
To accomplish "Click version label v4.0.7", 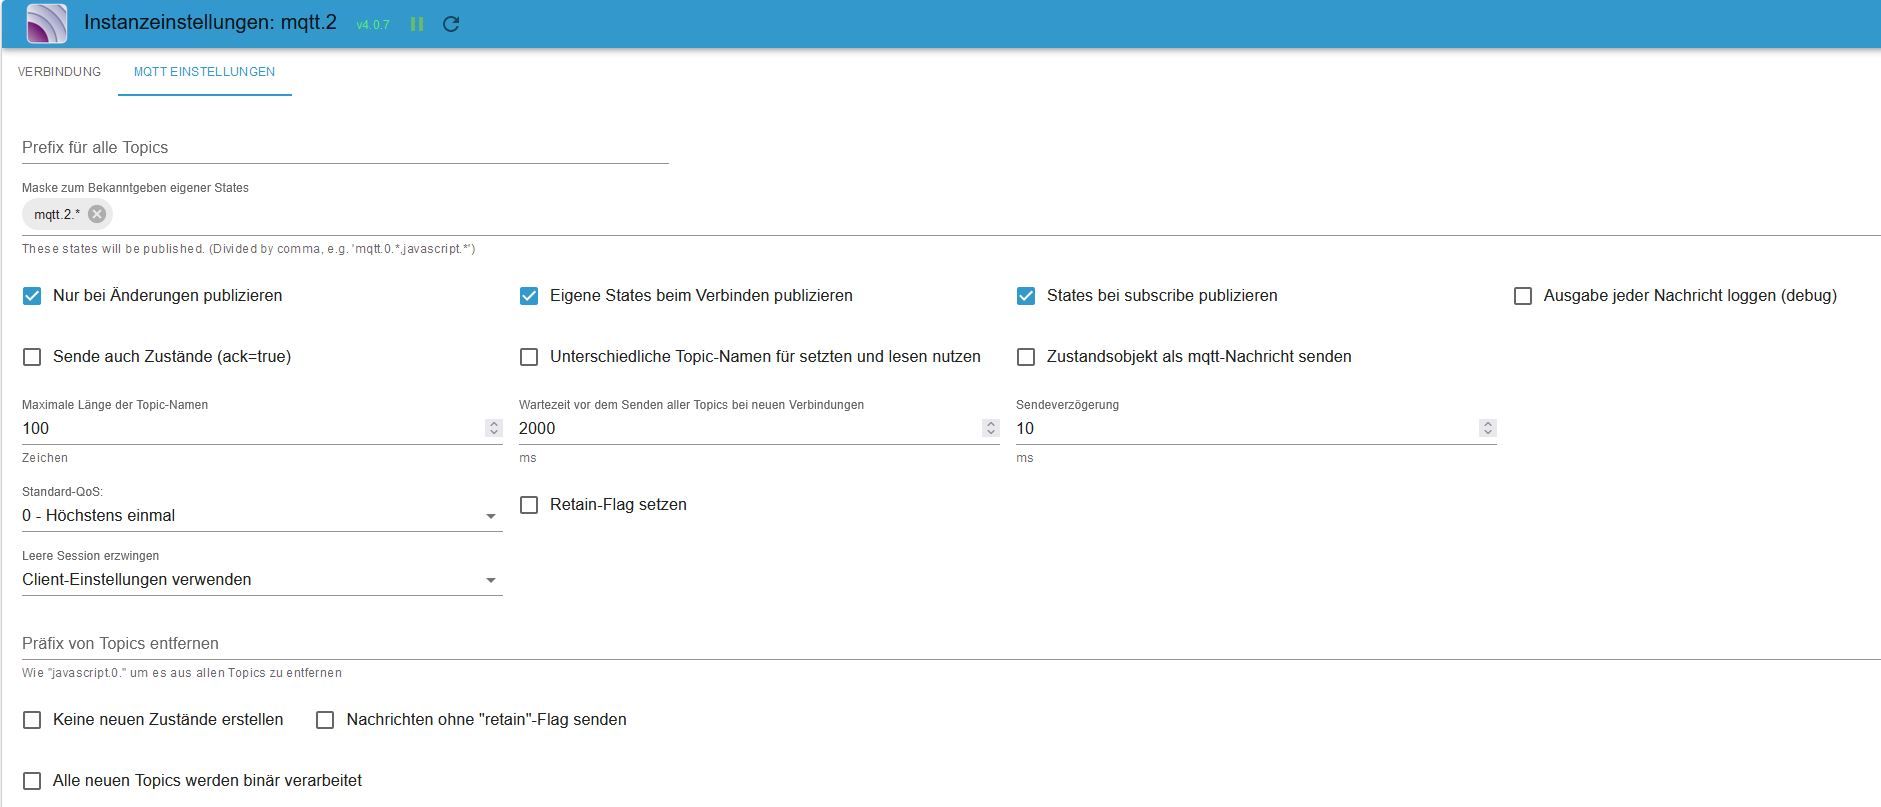I will click(373, 25).
